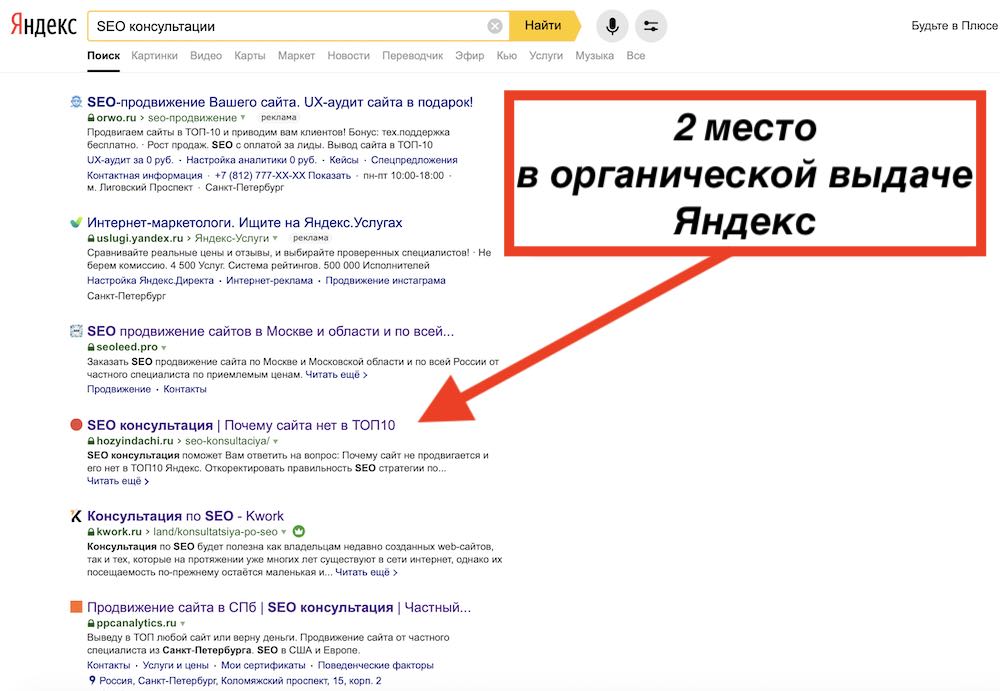
Task: Click the seo-konsultaciya/ URL path
Action: 227,441
